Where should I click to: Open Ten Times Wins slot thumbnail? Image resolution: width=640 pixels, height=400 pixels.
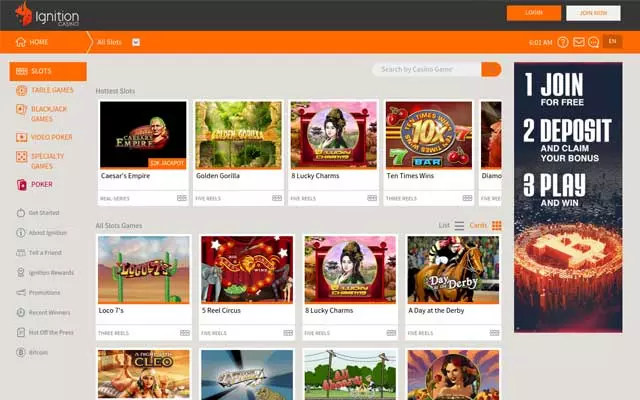429,135
